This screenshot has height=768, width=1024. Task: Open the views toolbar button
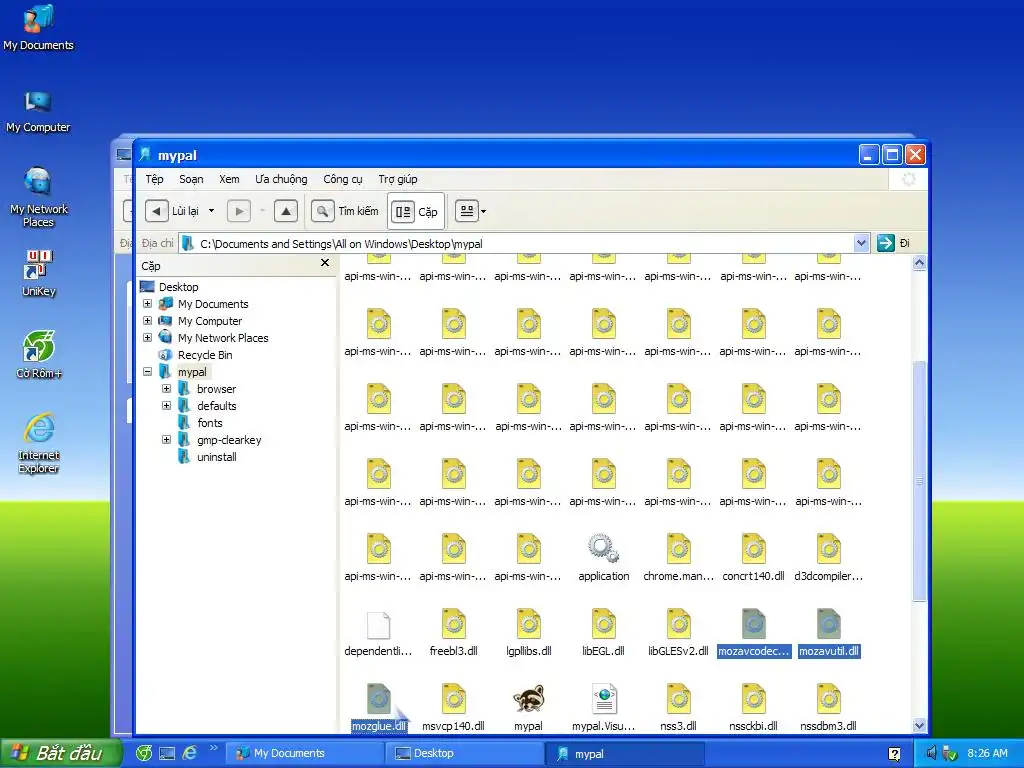(x=467, y=211)
